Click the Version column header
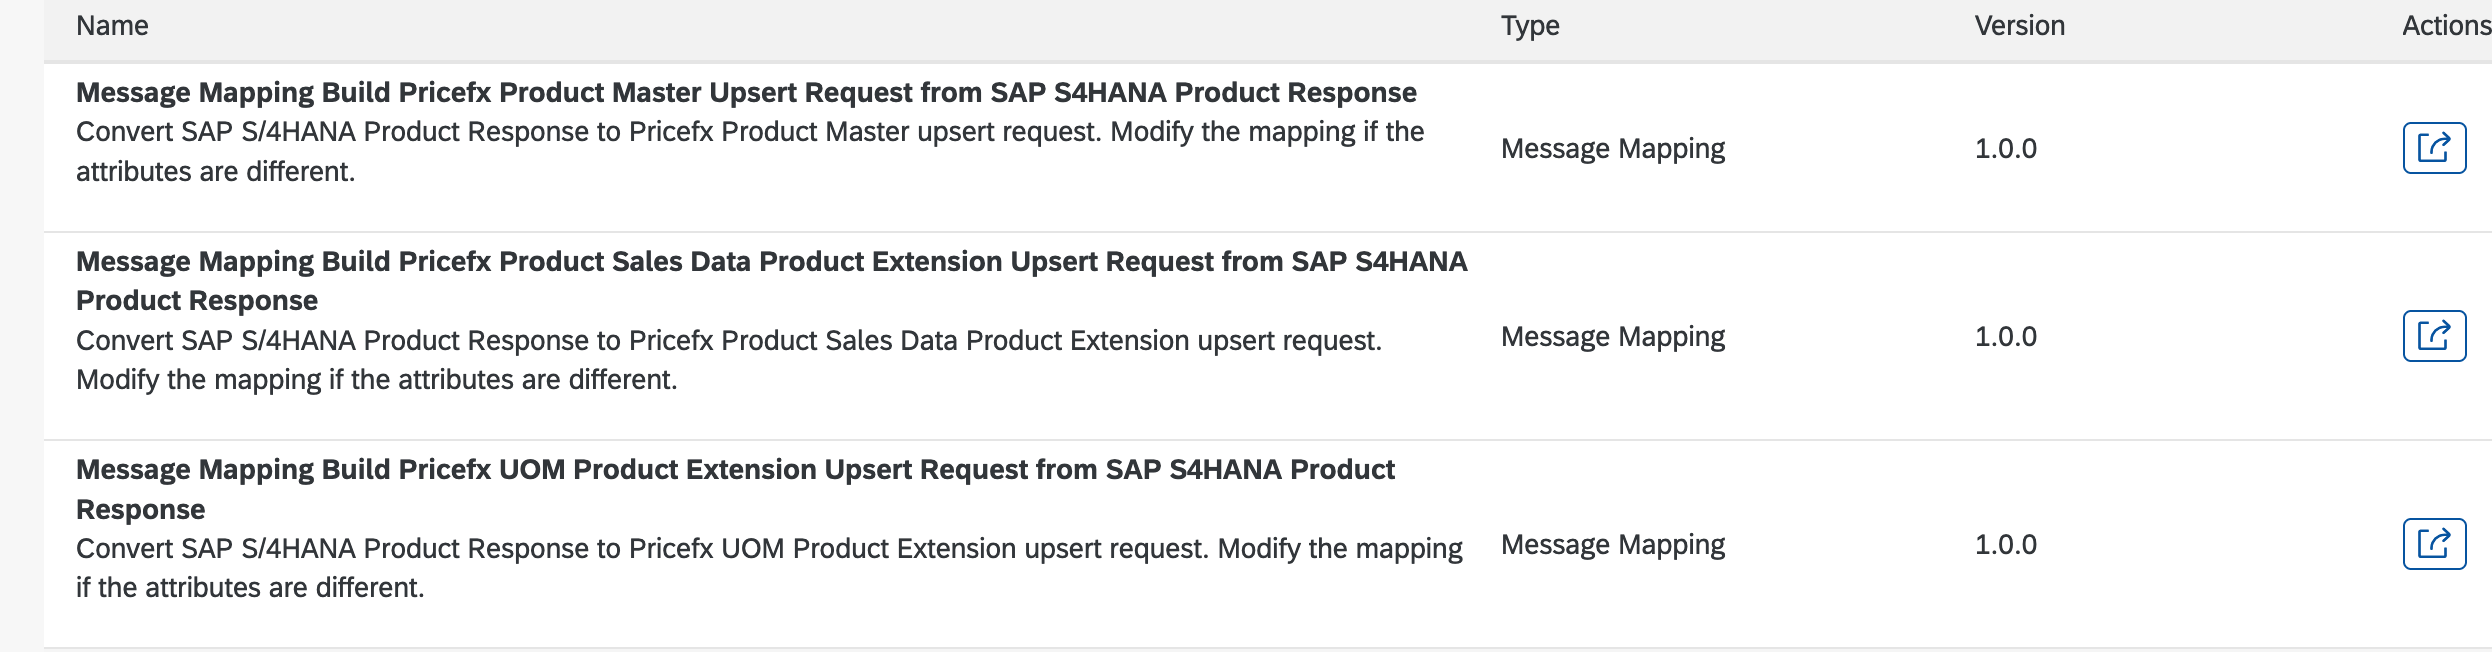Viewport: 2492px width, 652px height. 2019,26
